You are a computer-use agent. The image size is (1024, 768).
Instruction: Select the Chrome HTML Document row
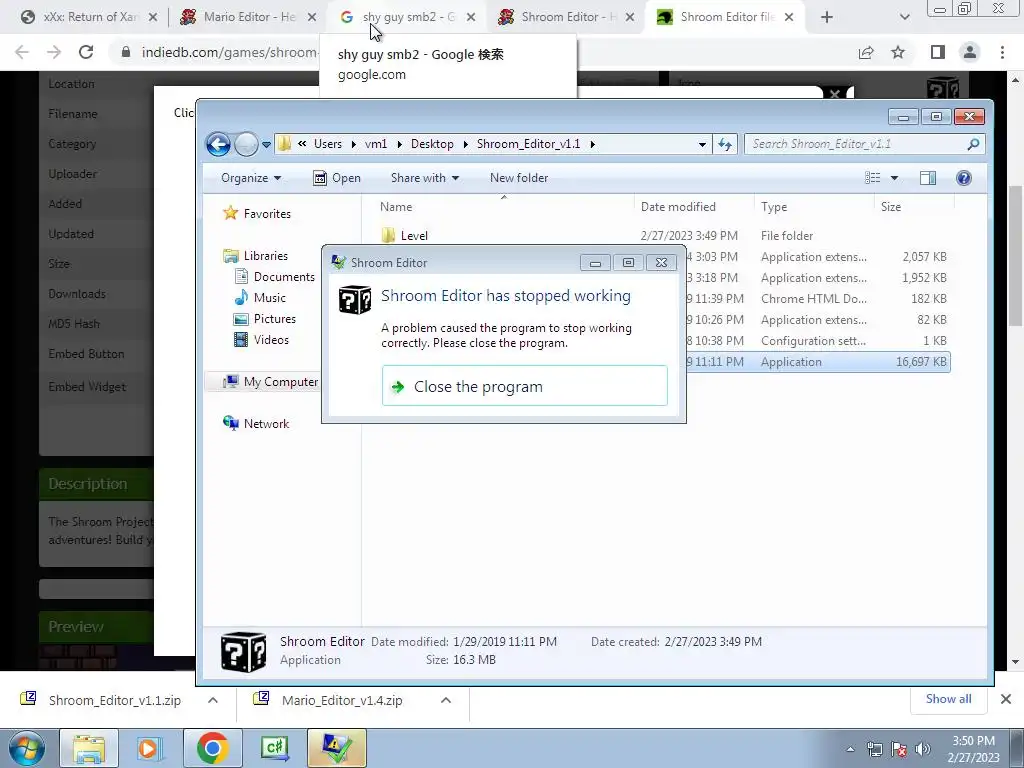(818, 298)
